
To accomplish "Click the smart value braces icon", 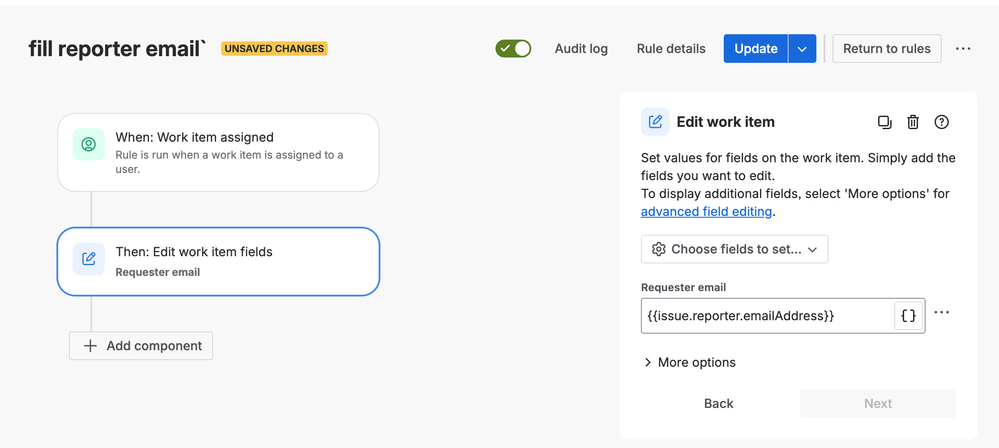I will tap(908, 316).
